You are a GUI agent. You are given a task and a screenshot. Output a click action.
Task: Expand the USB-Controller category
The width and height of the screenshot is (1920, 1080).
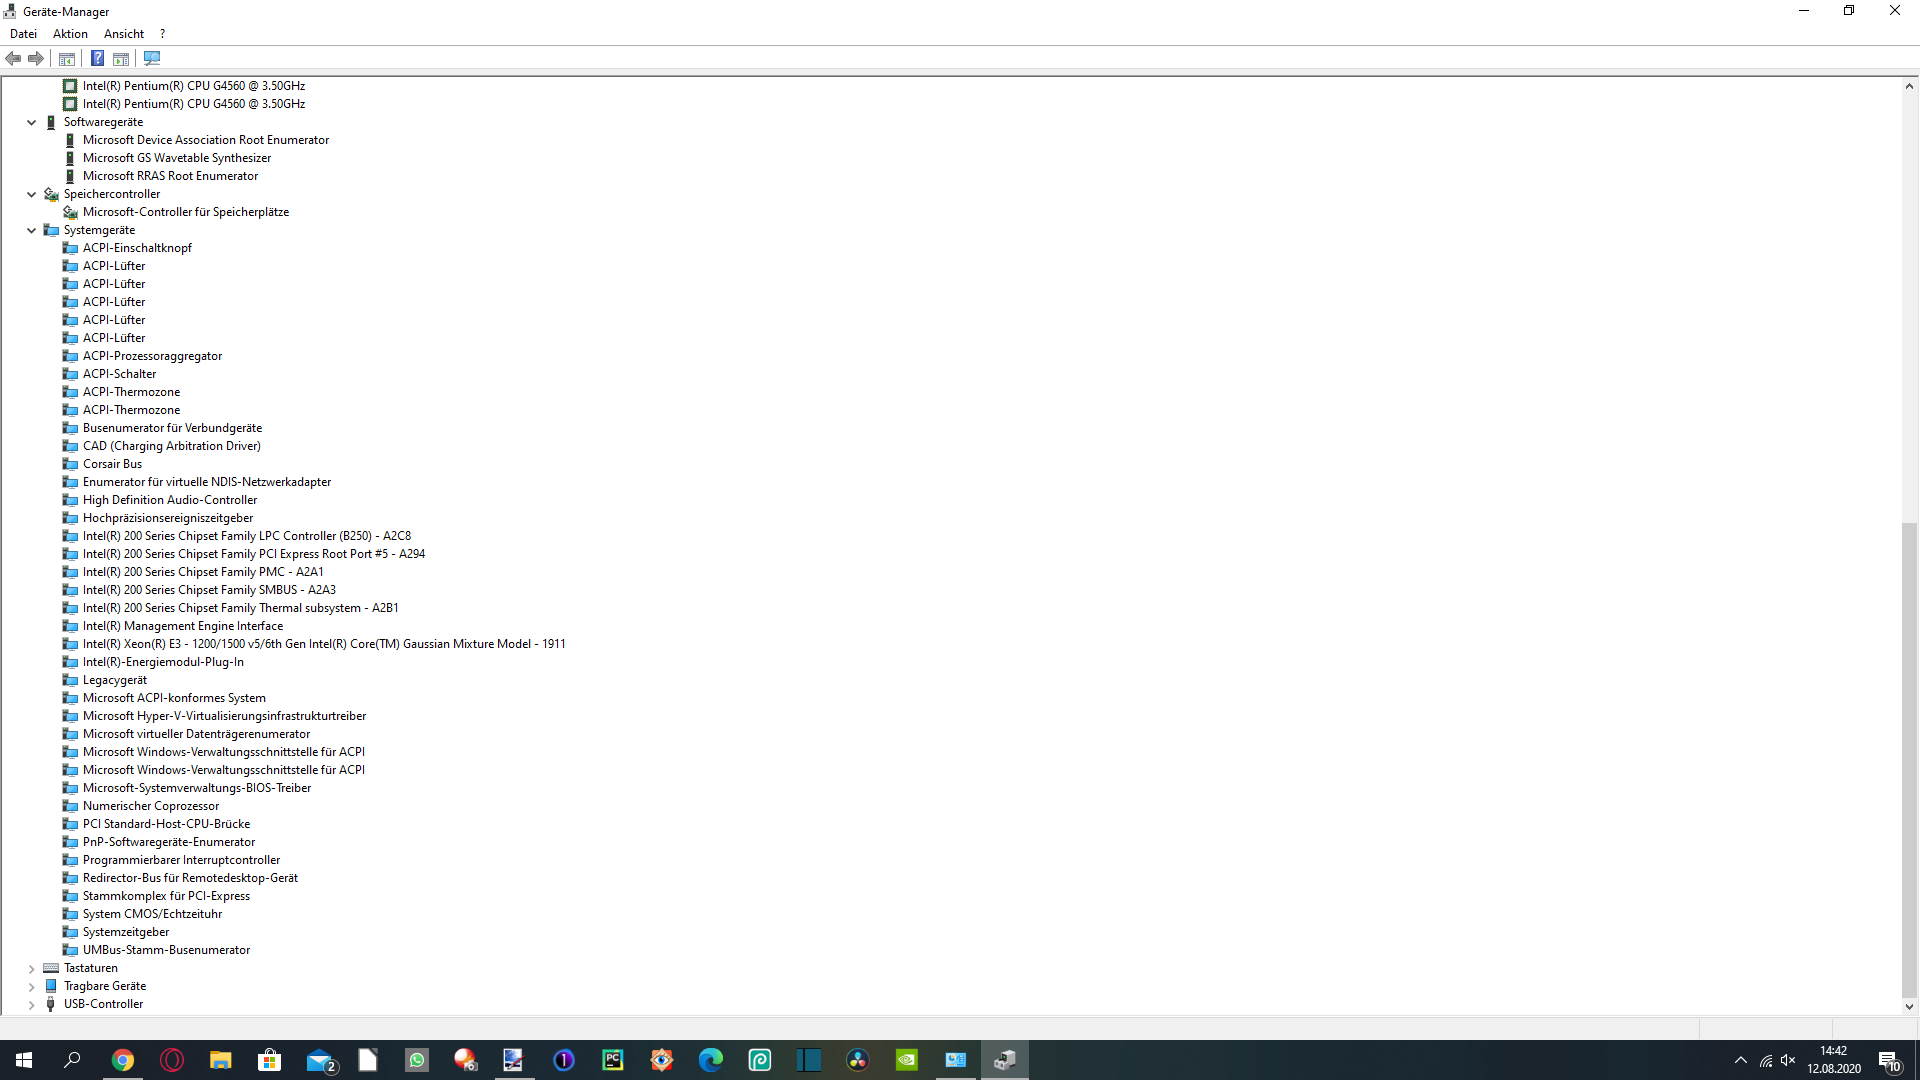click(x=31, y=1004)
